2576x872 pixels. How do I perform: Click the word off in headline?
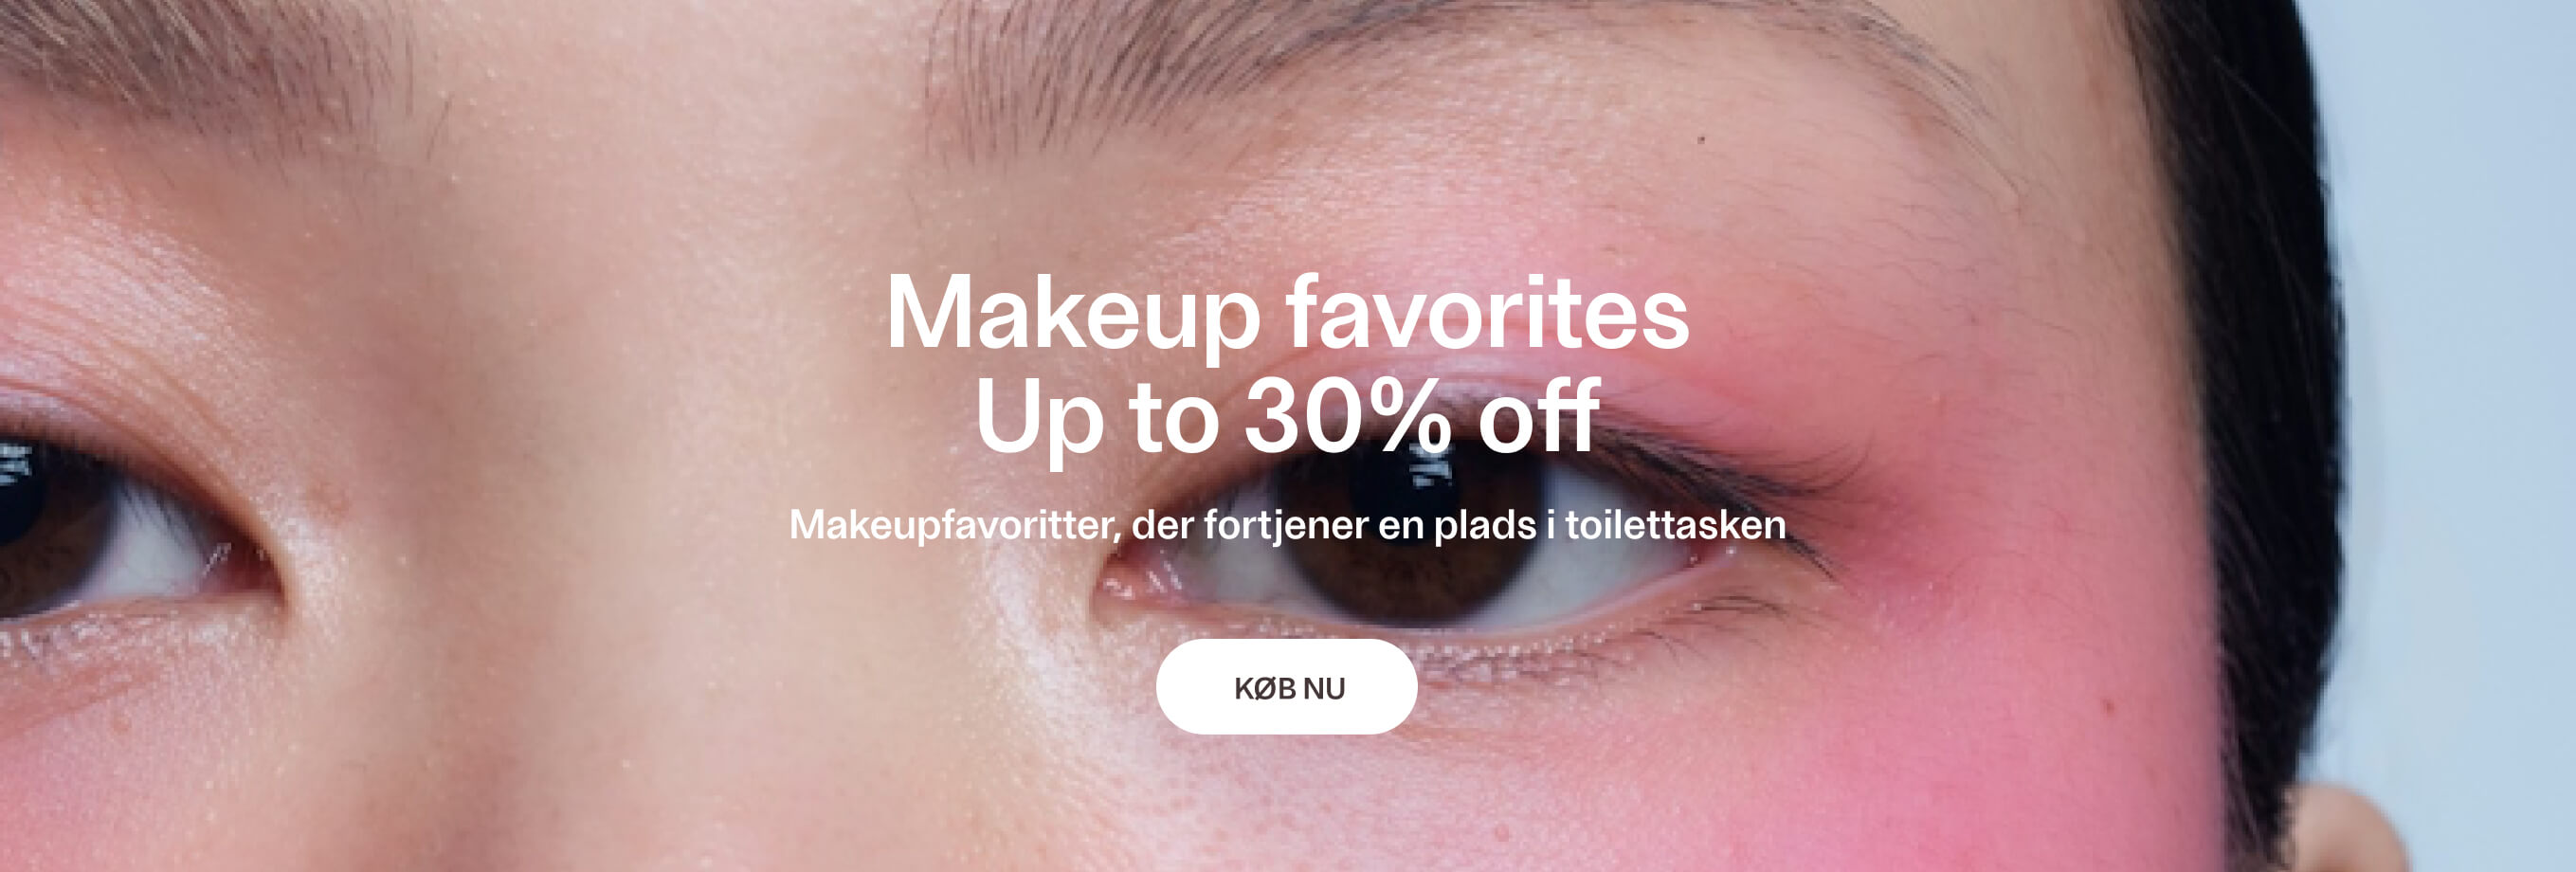pos(1539,414)
